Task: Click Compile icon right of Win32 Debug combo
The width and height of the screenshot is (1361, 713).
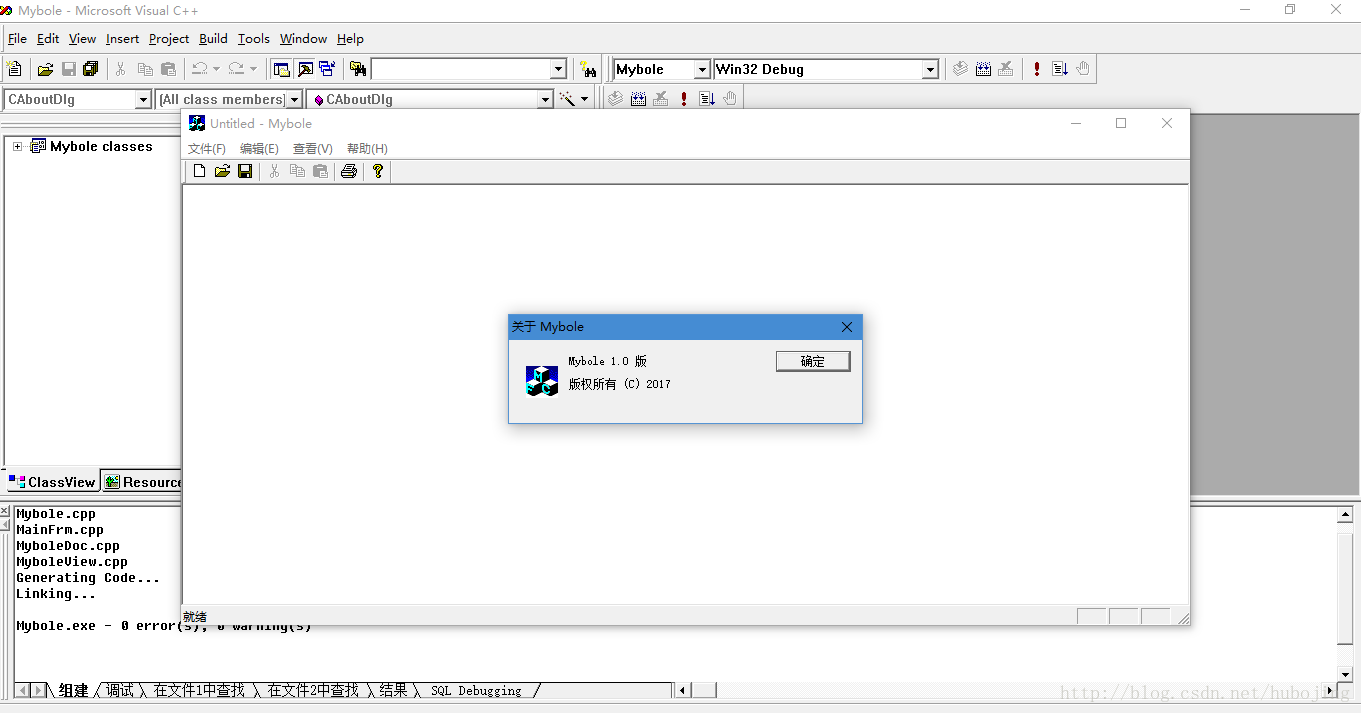Action: pos(960,69)
